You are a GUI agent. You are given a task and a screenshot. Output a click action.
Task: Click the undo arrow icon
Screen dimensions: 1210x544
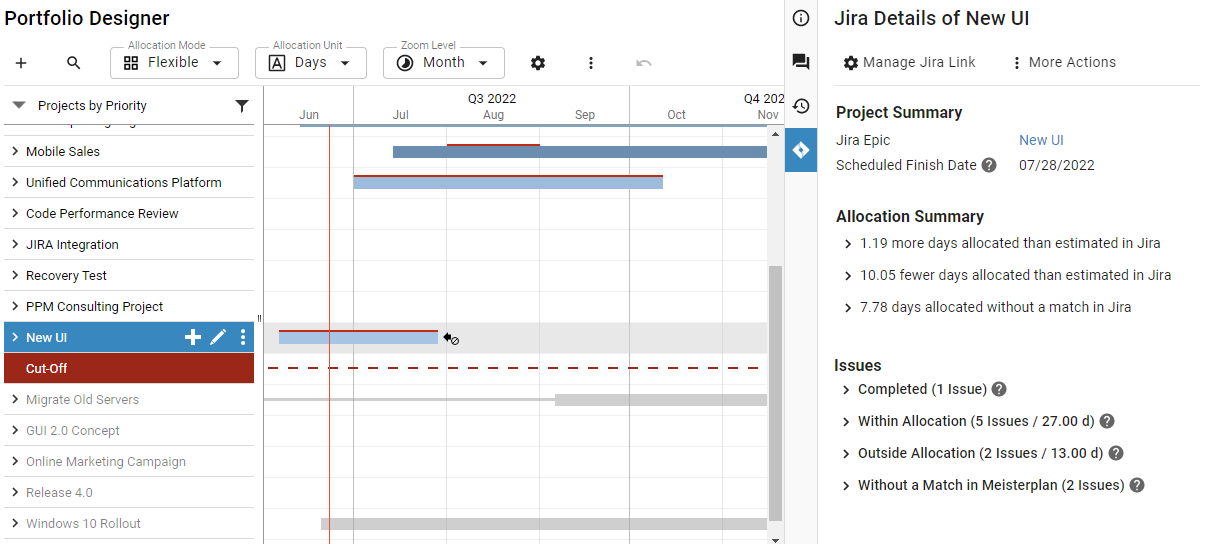[644, 63]
